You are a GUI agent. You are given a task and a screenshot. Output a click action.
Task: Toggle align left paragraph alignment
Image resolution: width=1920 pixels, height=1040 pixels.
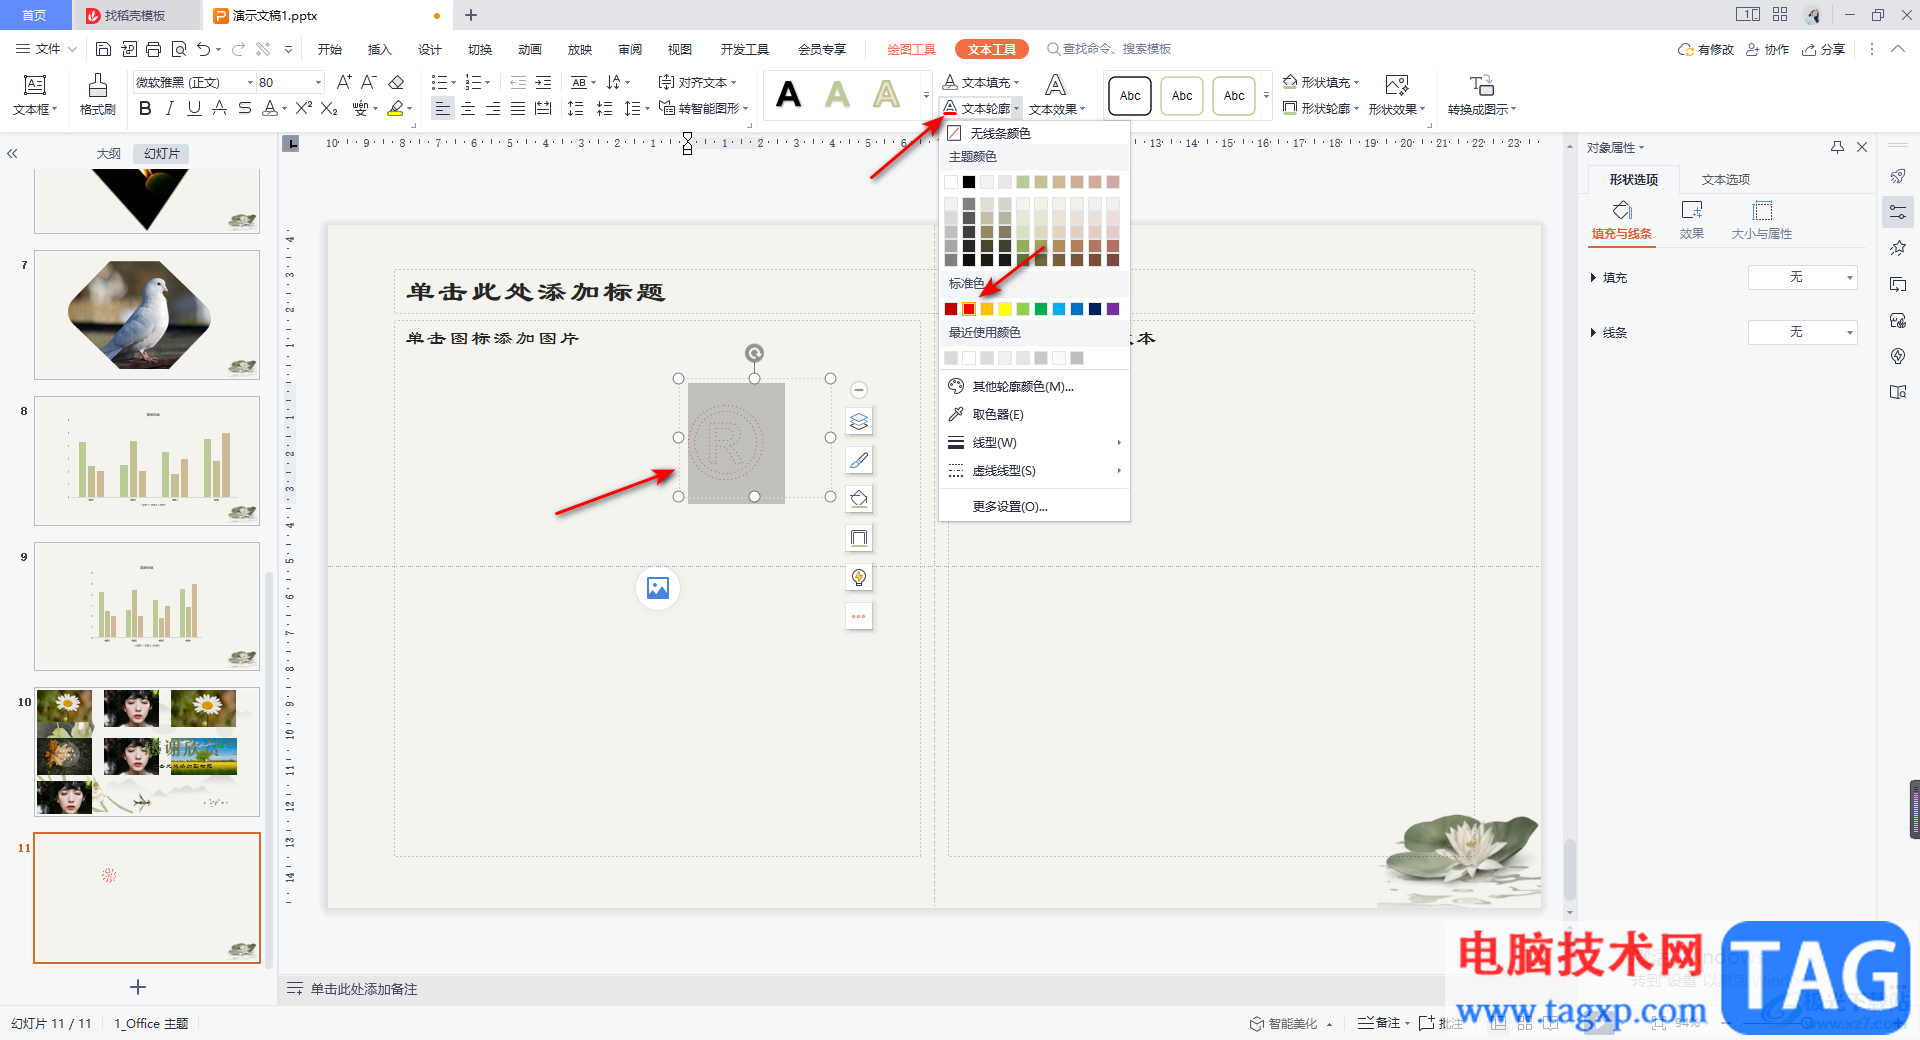coord(443,108)
